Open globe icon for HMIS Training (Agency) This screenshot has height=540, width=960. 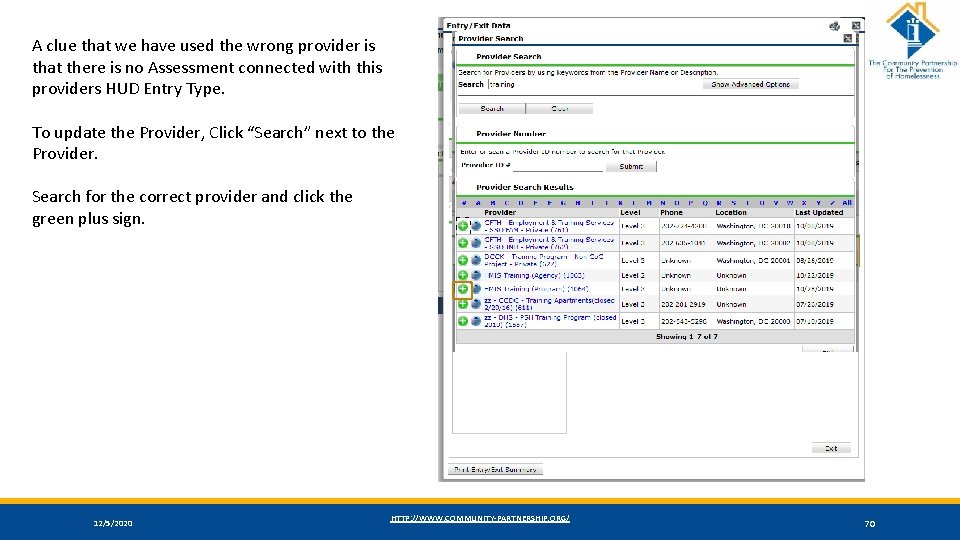click(476, 276)
